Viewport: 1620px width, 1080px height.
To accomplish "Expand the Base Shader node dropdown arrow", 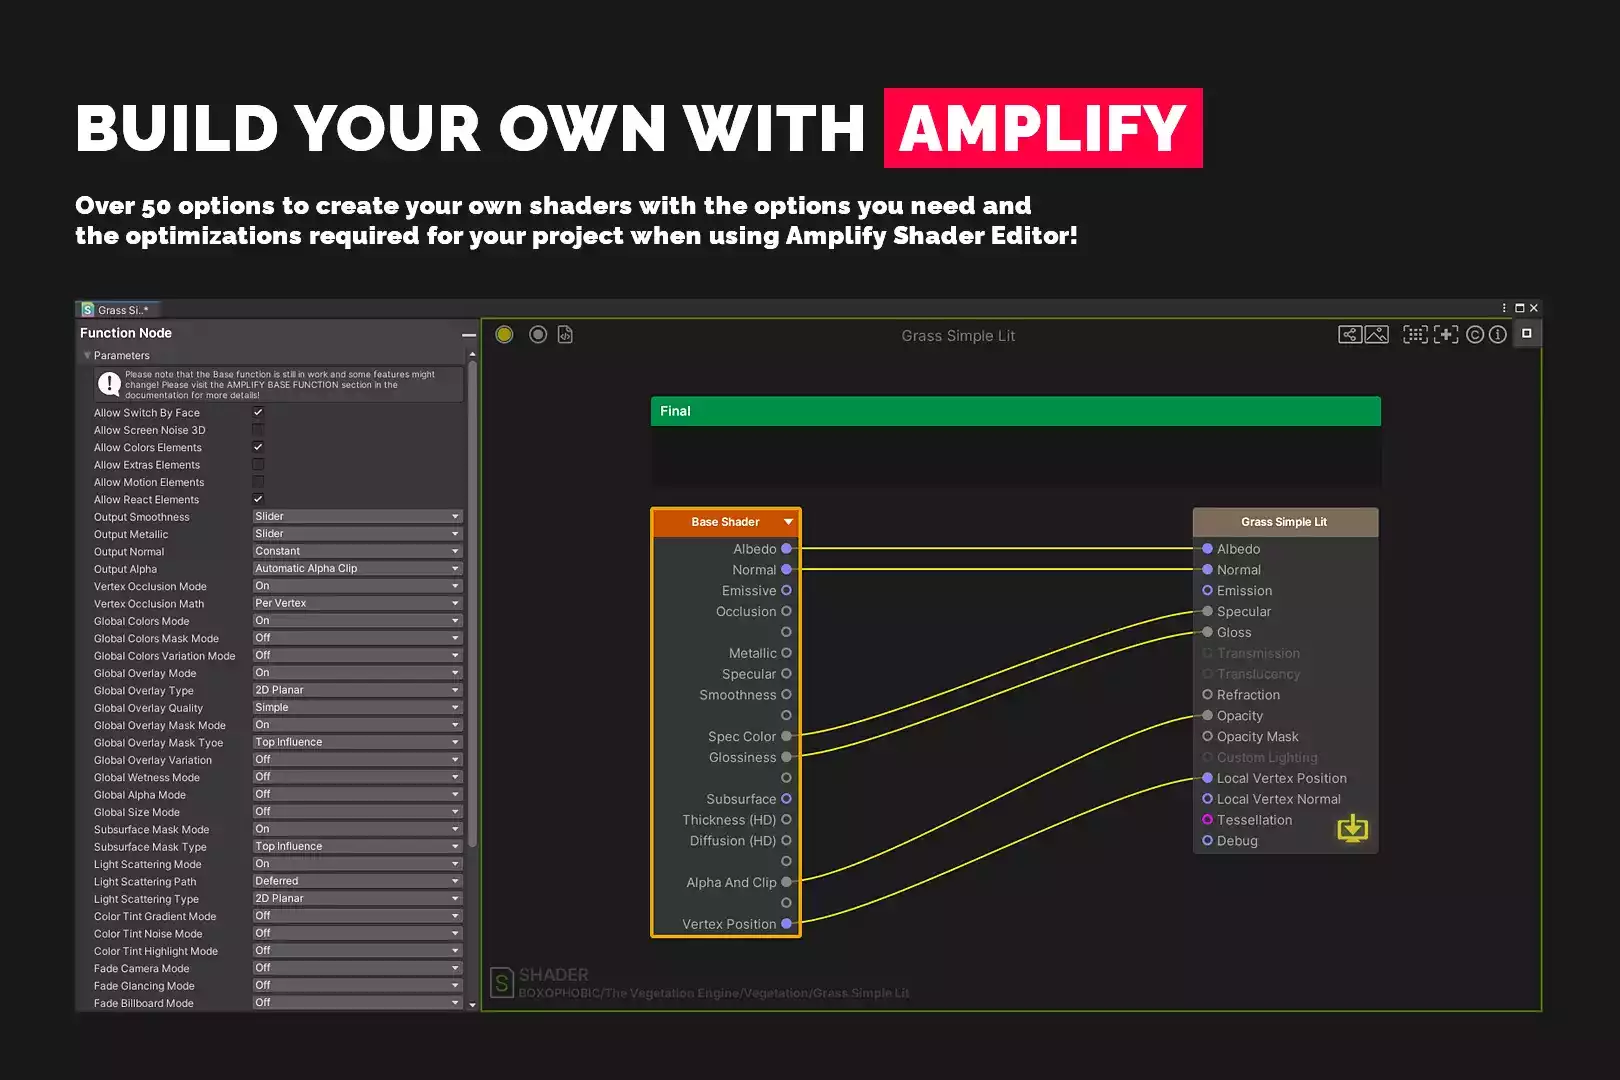I will (789, 522).
